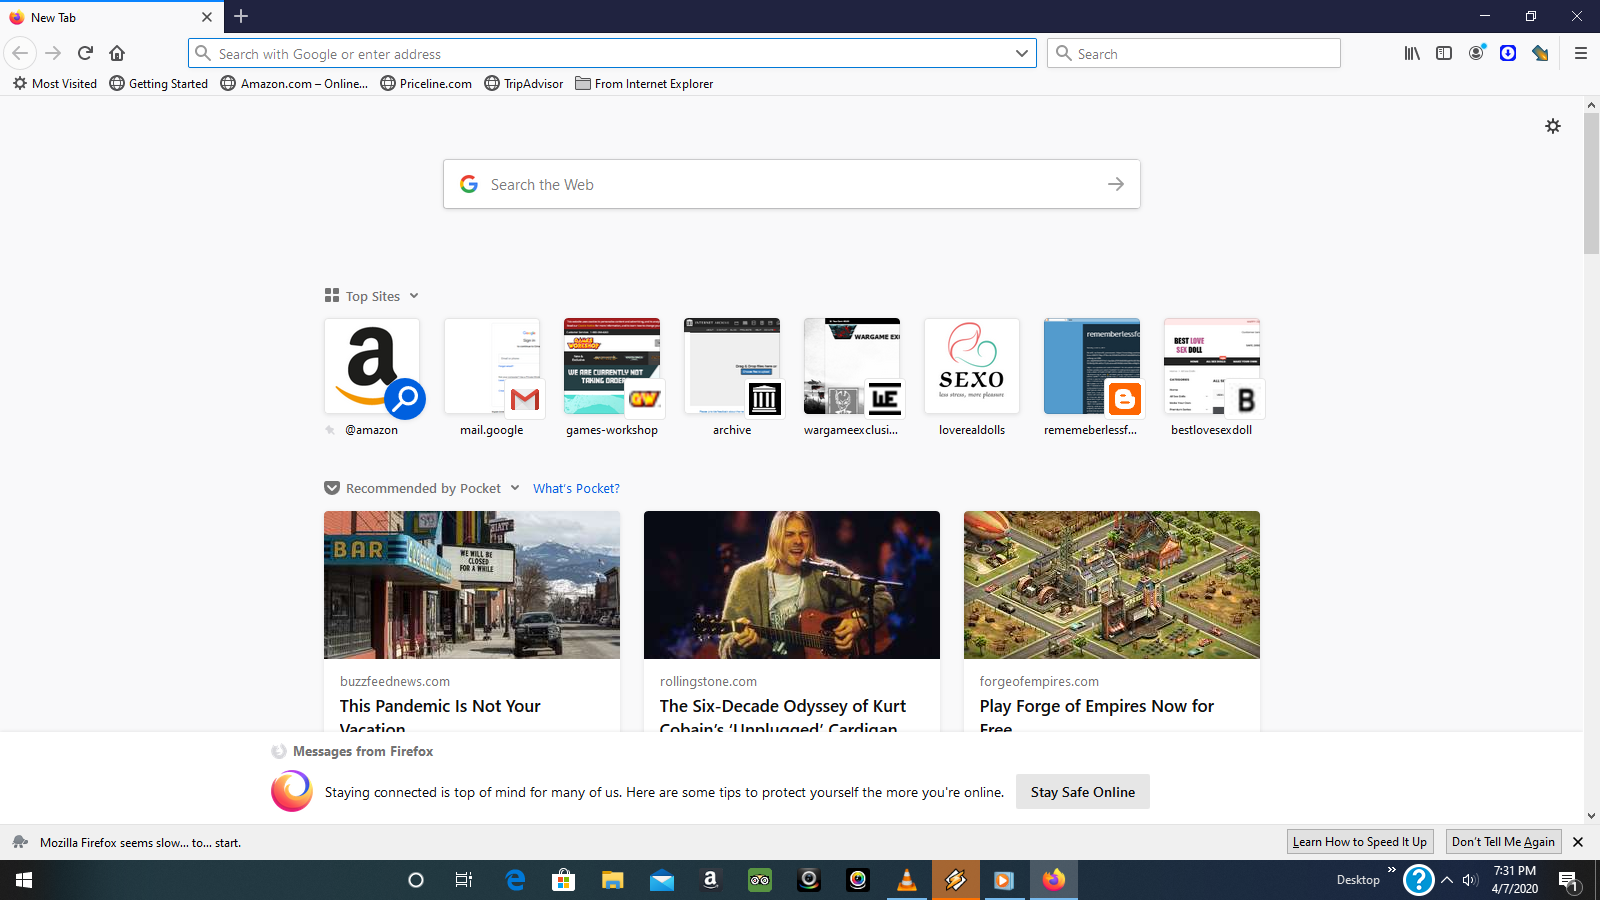Close the New Tab tab

(x=207, y=17)
